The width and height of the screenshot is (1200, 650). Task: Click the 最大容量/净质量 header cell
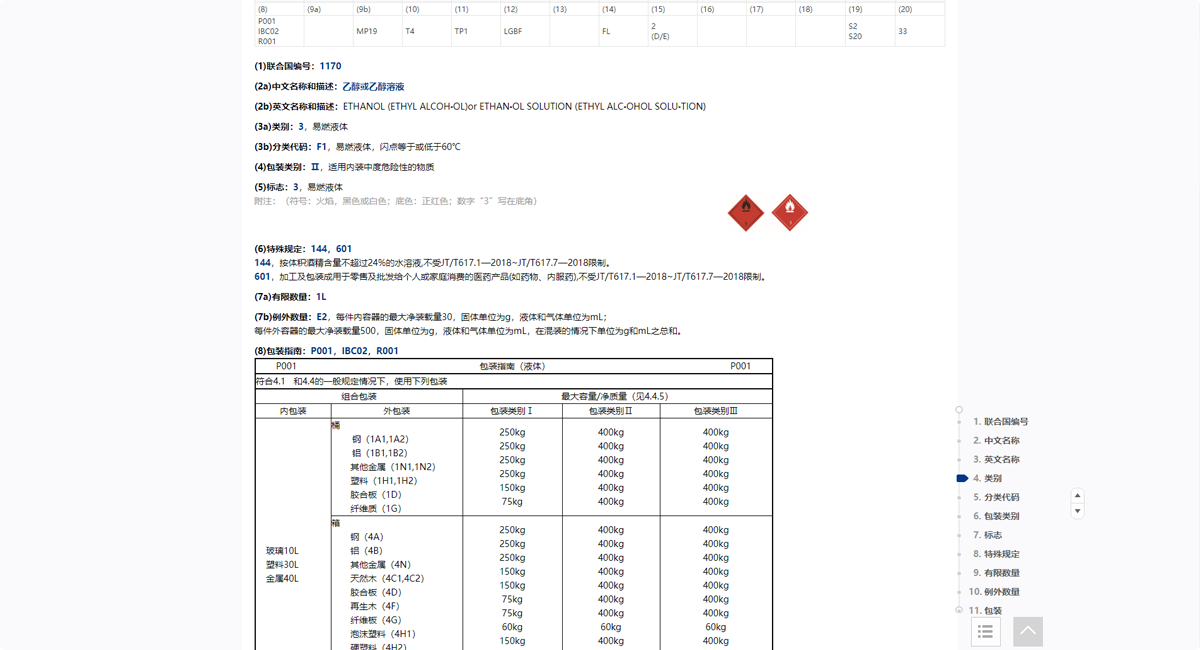[617, 396]
